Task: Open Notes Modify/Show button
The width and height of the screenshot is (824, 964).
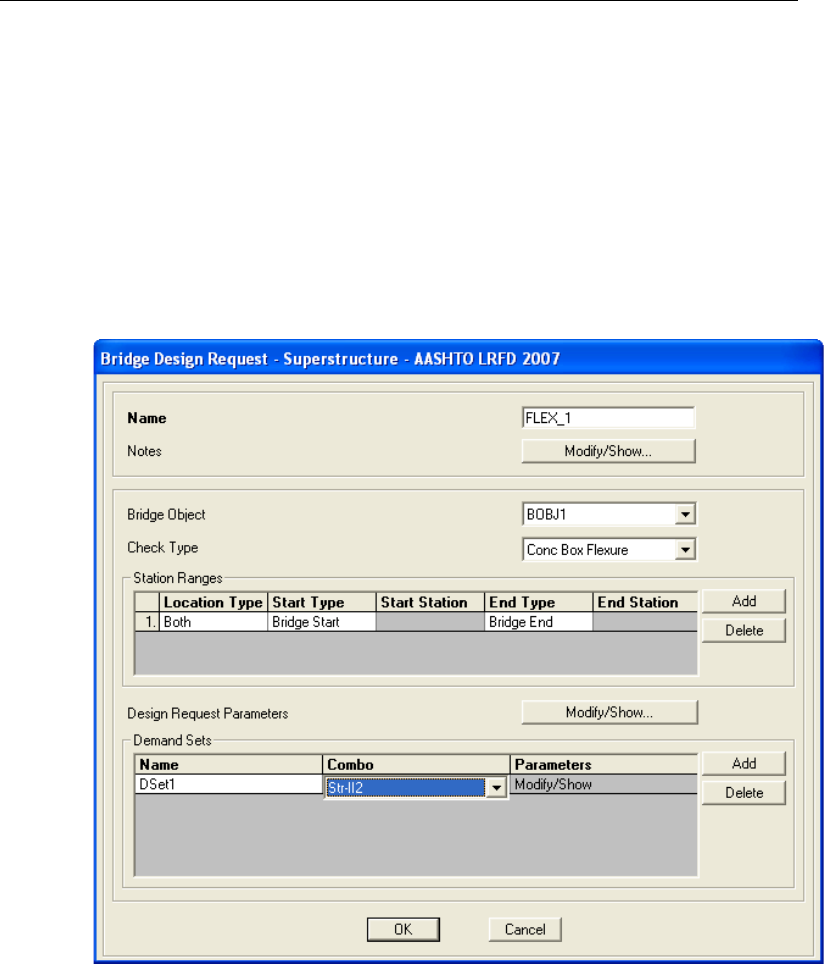Action: tap(608, 451)
